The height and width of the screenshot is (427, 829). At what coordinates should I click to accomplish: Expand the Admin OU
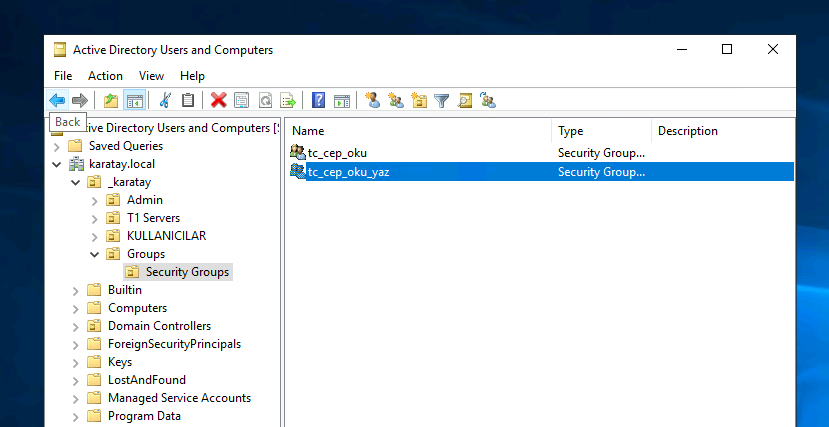point(95,201)
